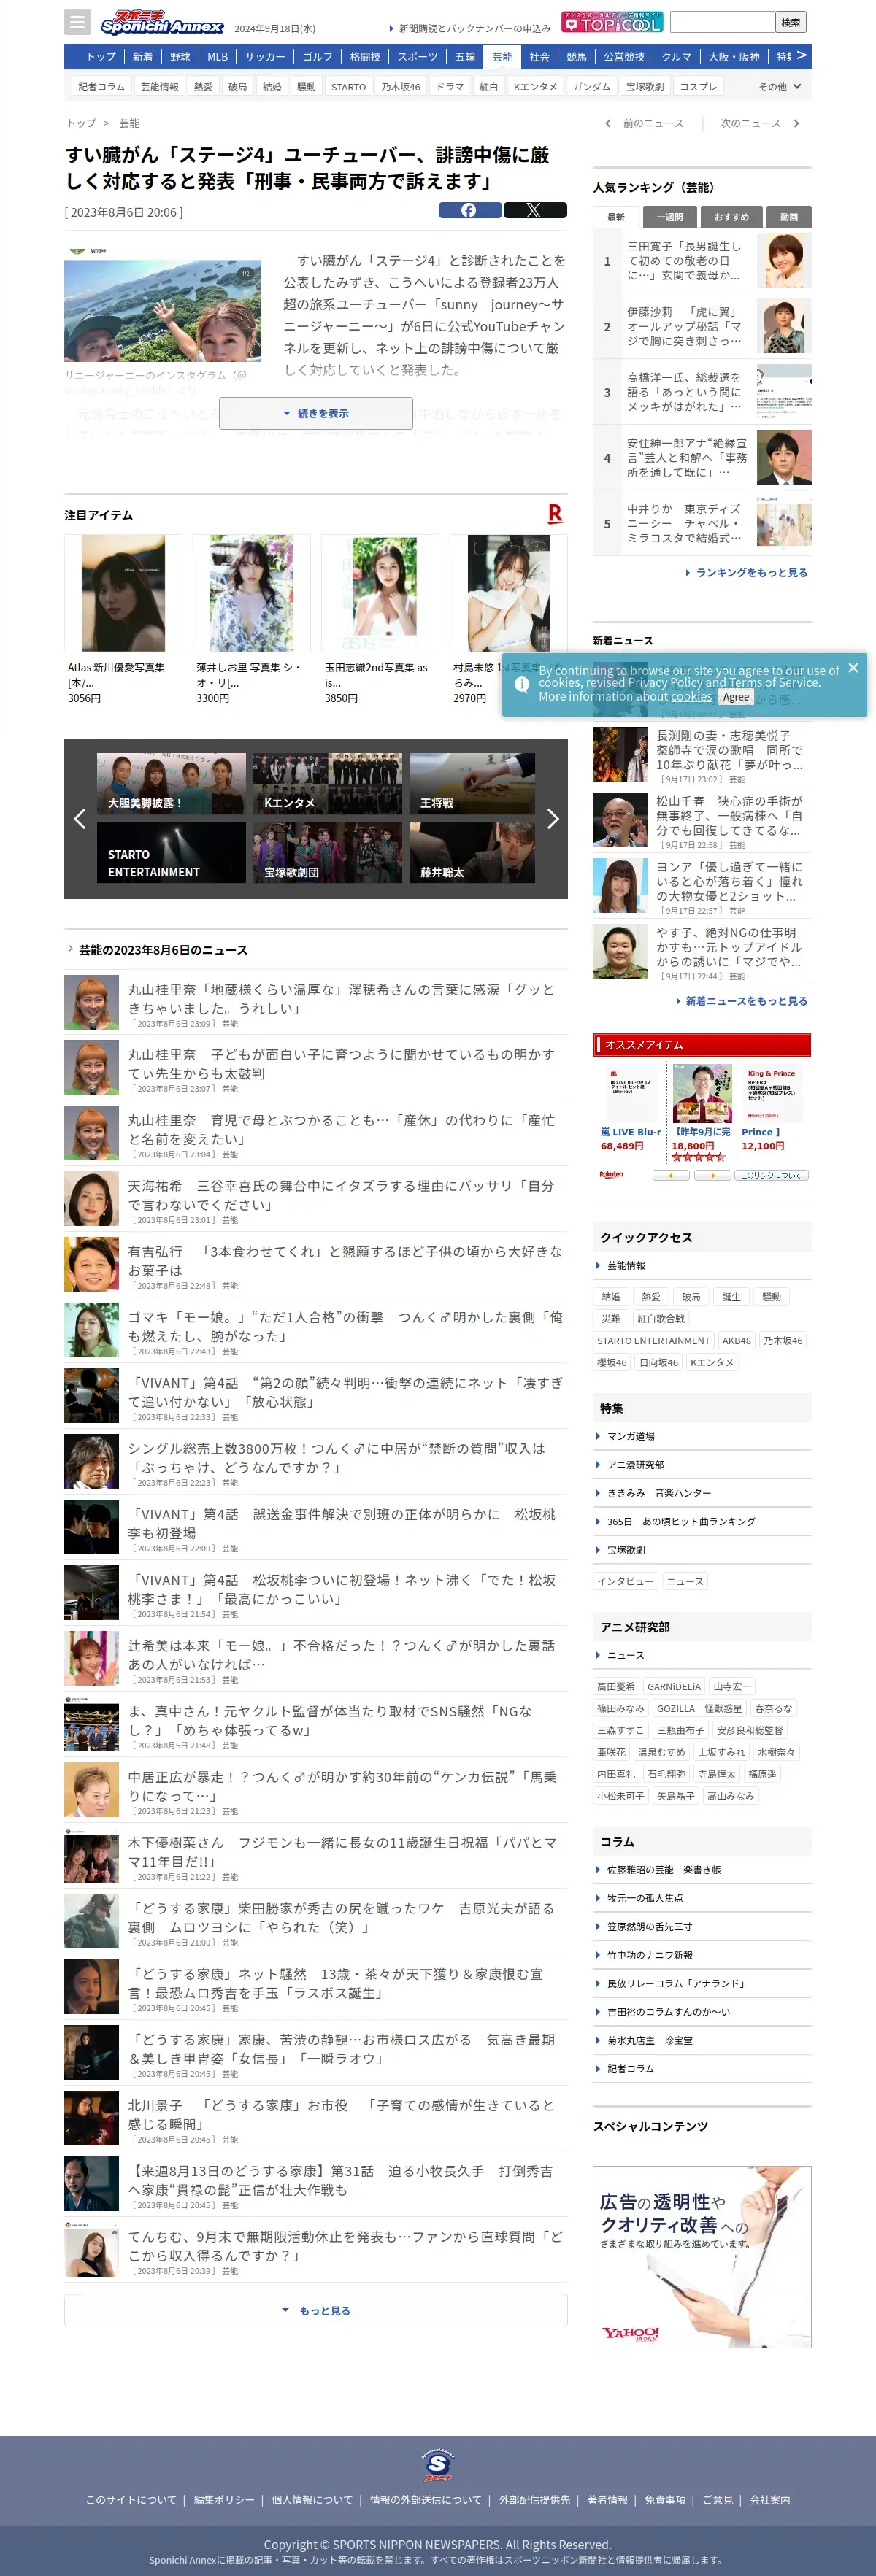Click the Sponichi Annex logo
876x2576 pixels.
point(161,22)
